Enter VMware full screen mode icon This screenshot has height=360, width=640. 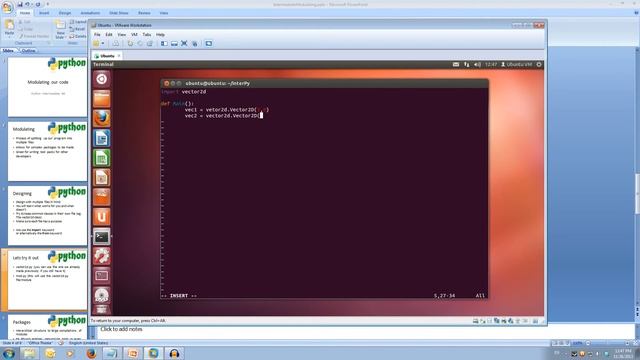tap(184, 43)
